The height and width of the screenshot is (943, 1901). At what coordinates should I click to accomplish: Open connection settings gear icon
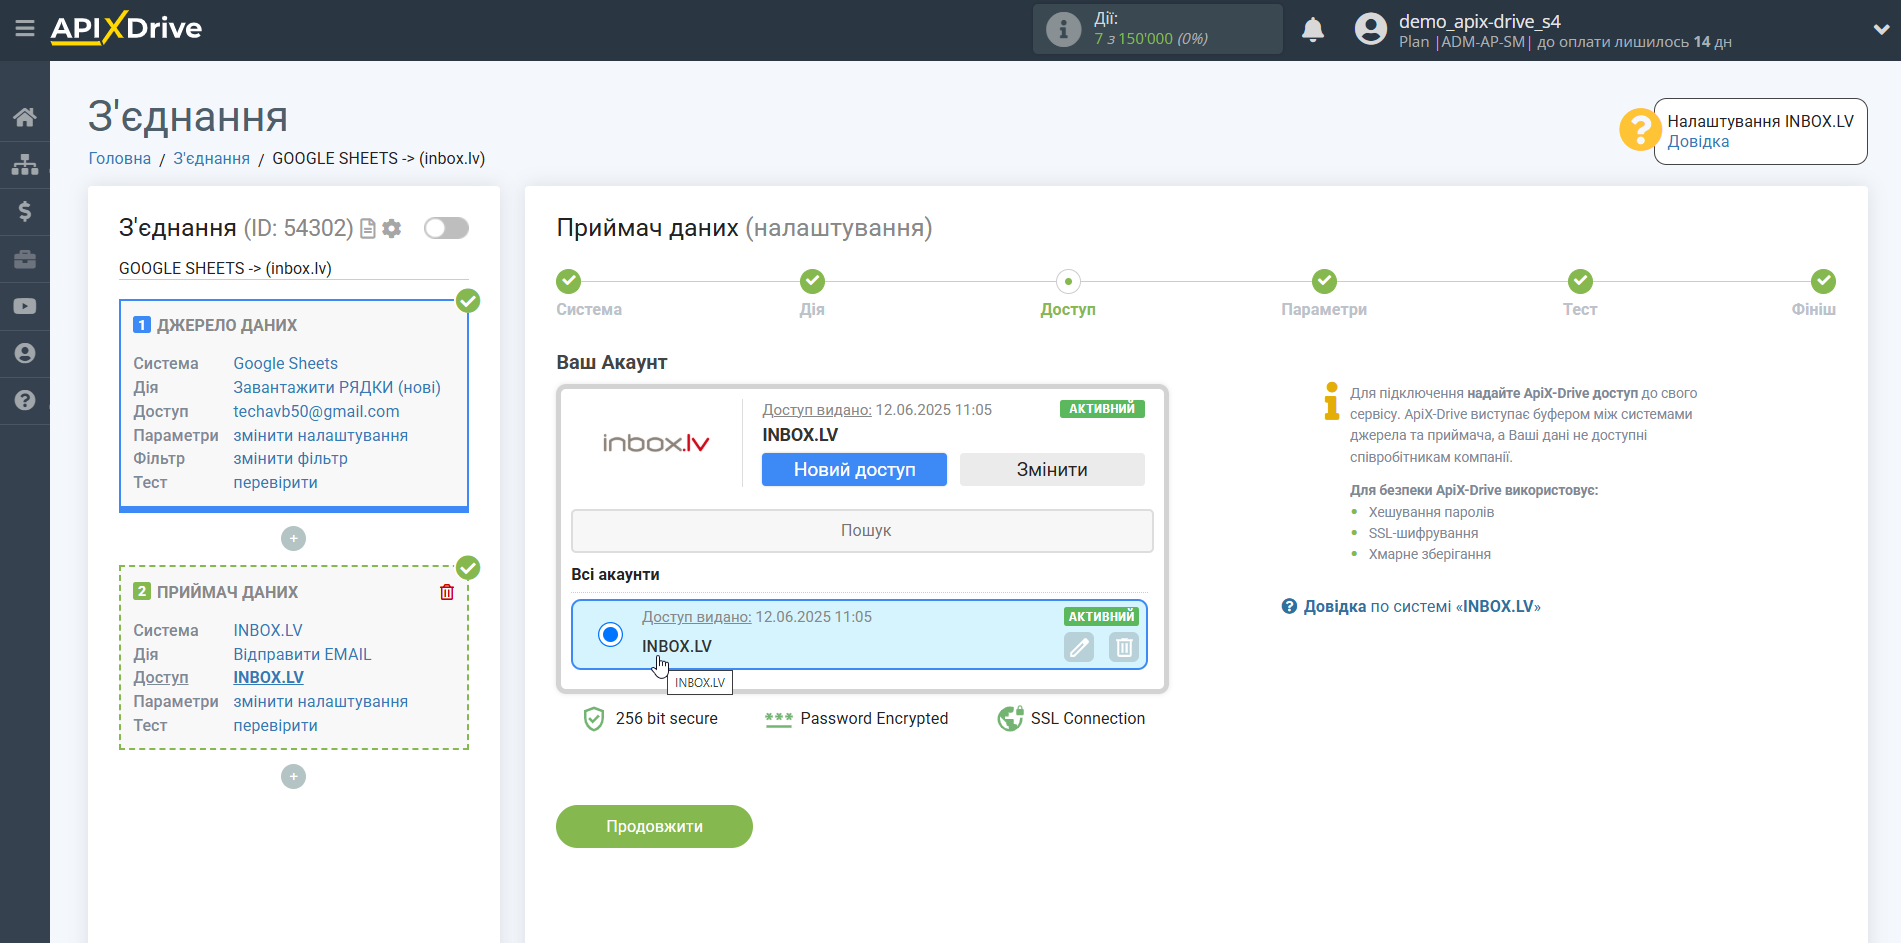(x=392, y=229)
